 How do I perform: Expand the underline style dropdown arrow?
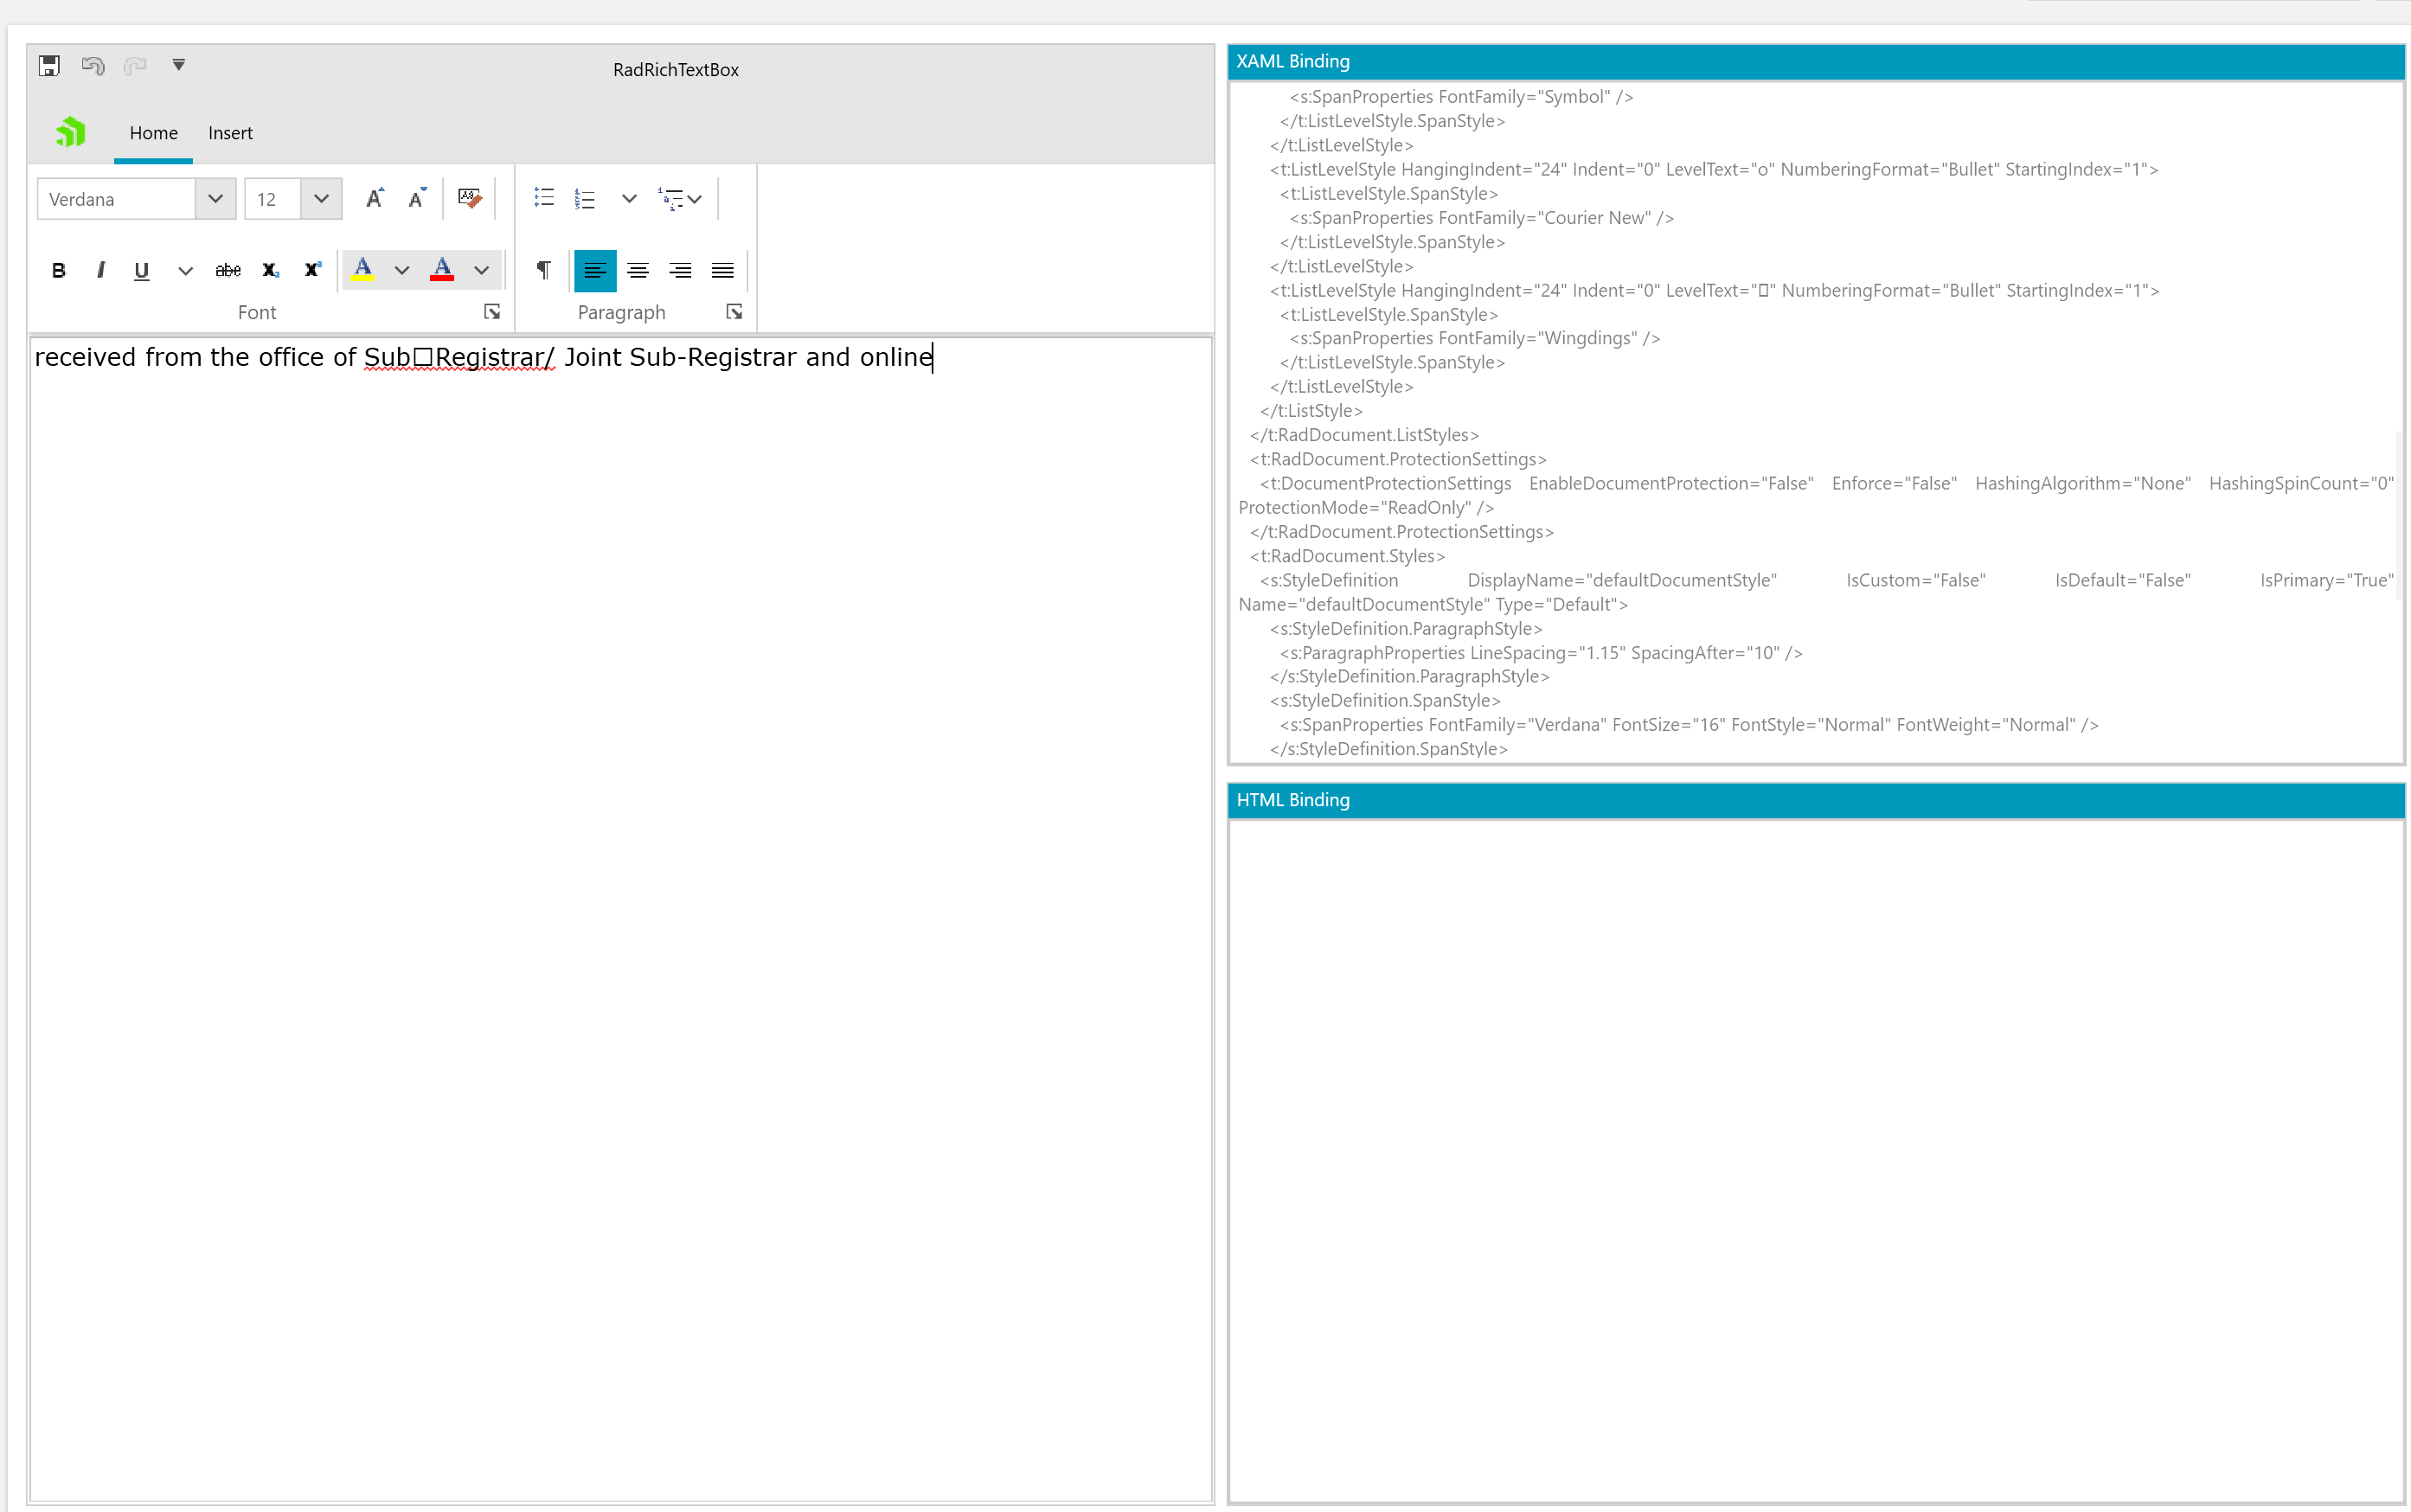[x=185, y=270]
